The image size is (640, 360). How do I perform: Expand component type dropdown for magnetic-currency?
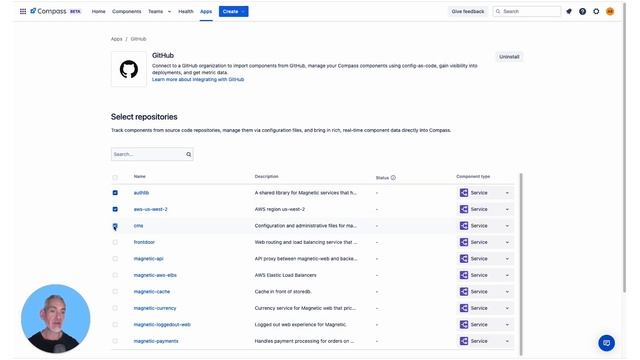tap(507, 308)
